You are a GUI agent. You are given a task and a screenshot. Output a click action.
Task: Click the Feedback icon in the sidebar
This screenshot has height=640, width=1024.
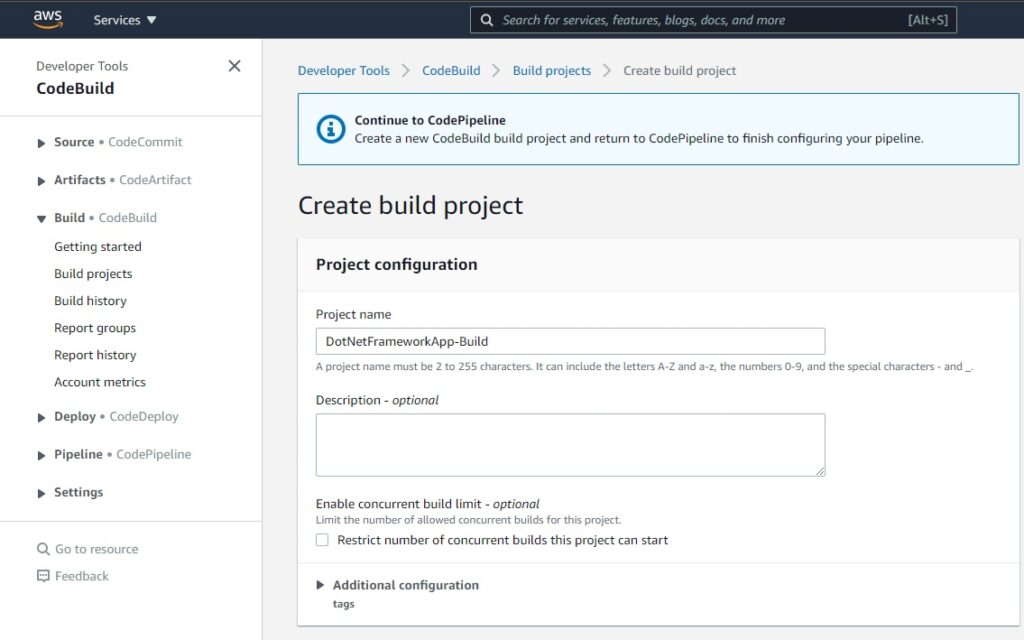(x=43, y=575)
